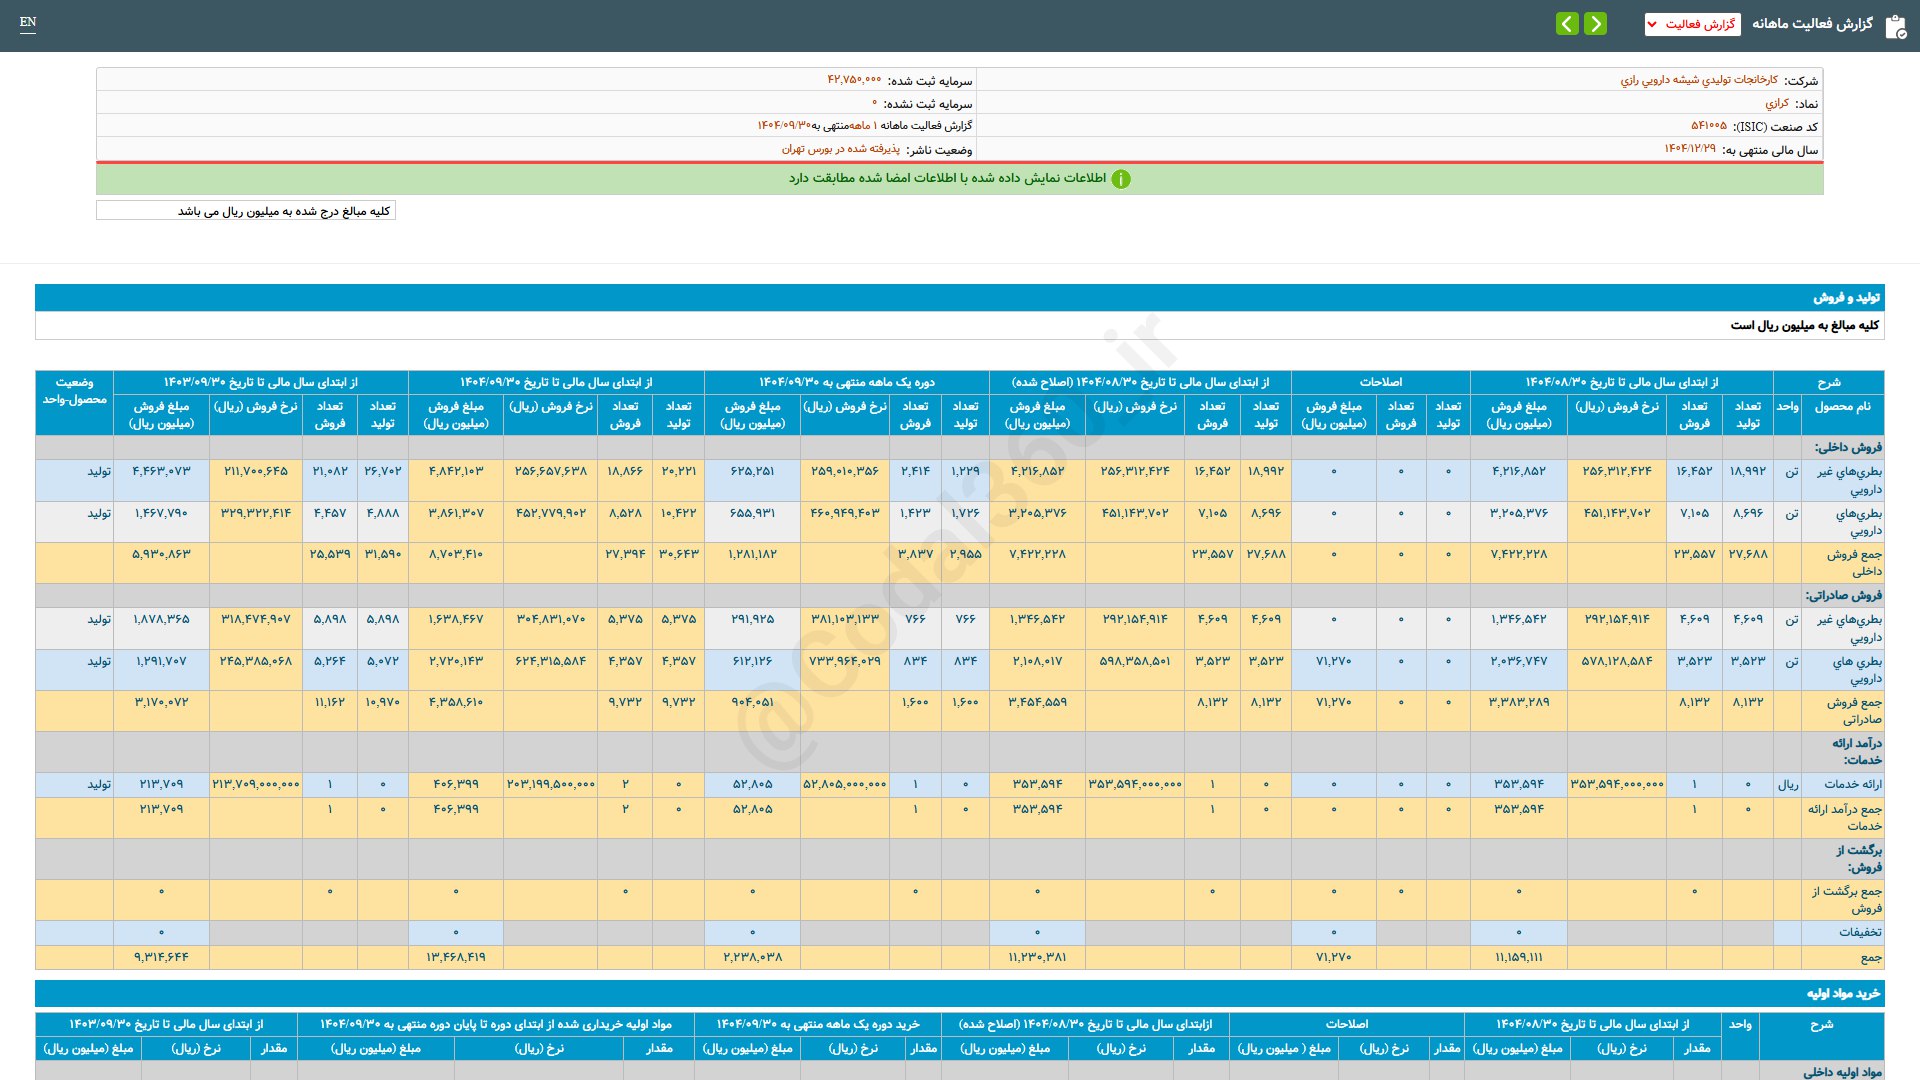Click the تخفیفات row label
The height and width of the screenshot is (1080, 1920).
(x=1859, y=932)
